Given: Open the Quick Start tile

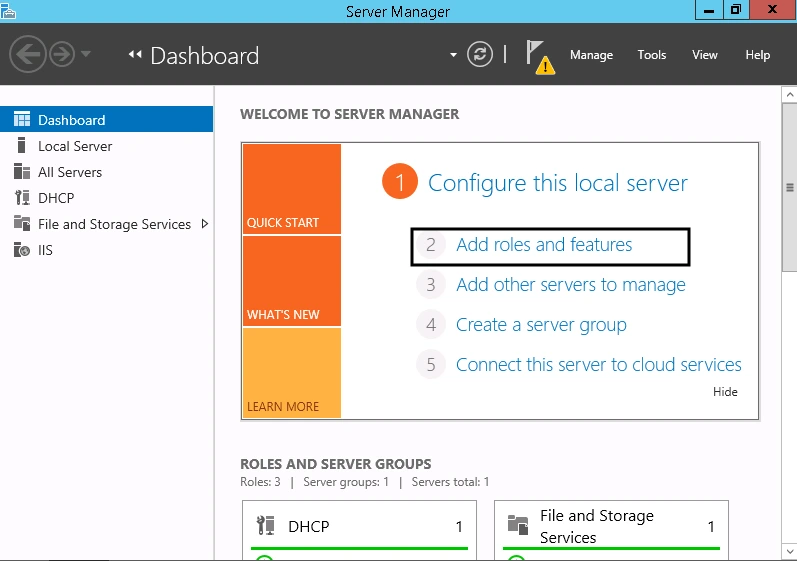Looking at the screenshot, I should point(292,189).
